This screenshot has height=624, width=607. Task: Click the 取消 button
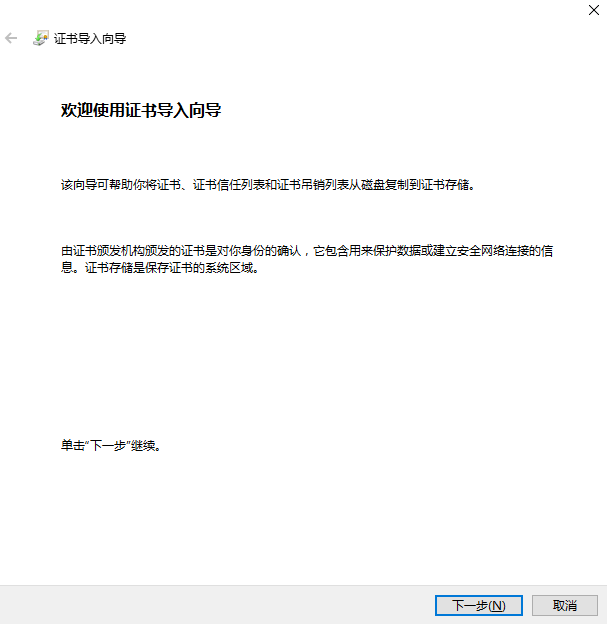point(564,605)
